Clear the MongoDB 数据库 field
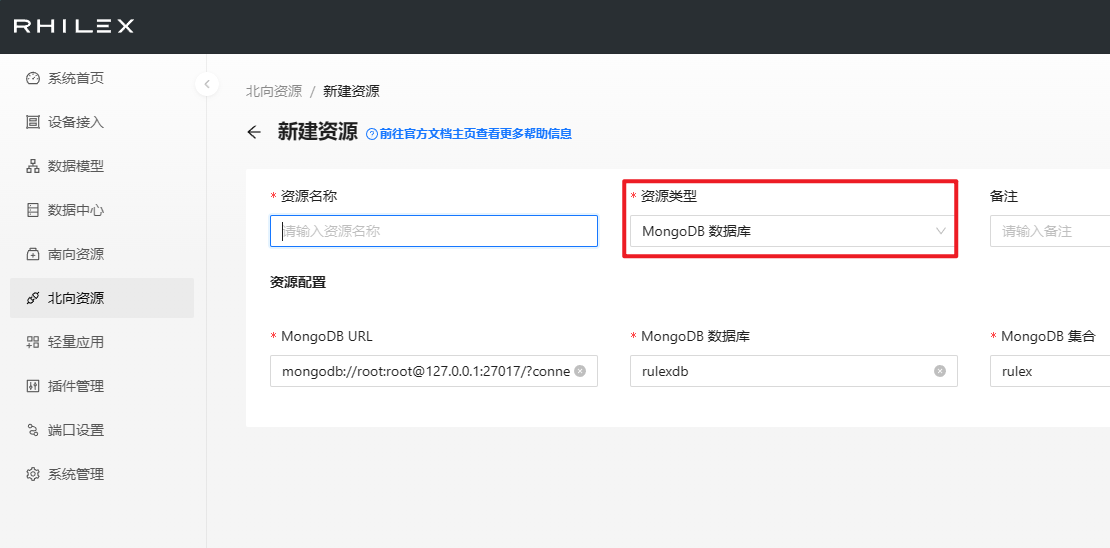Screen dimensions: 1110x548 939,371
